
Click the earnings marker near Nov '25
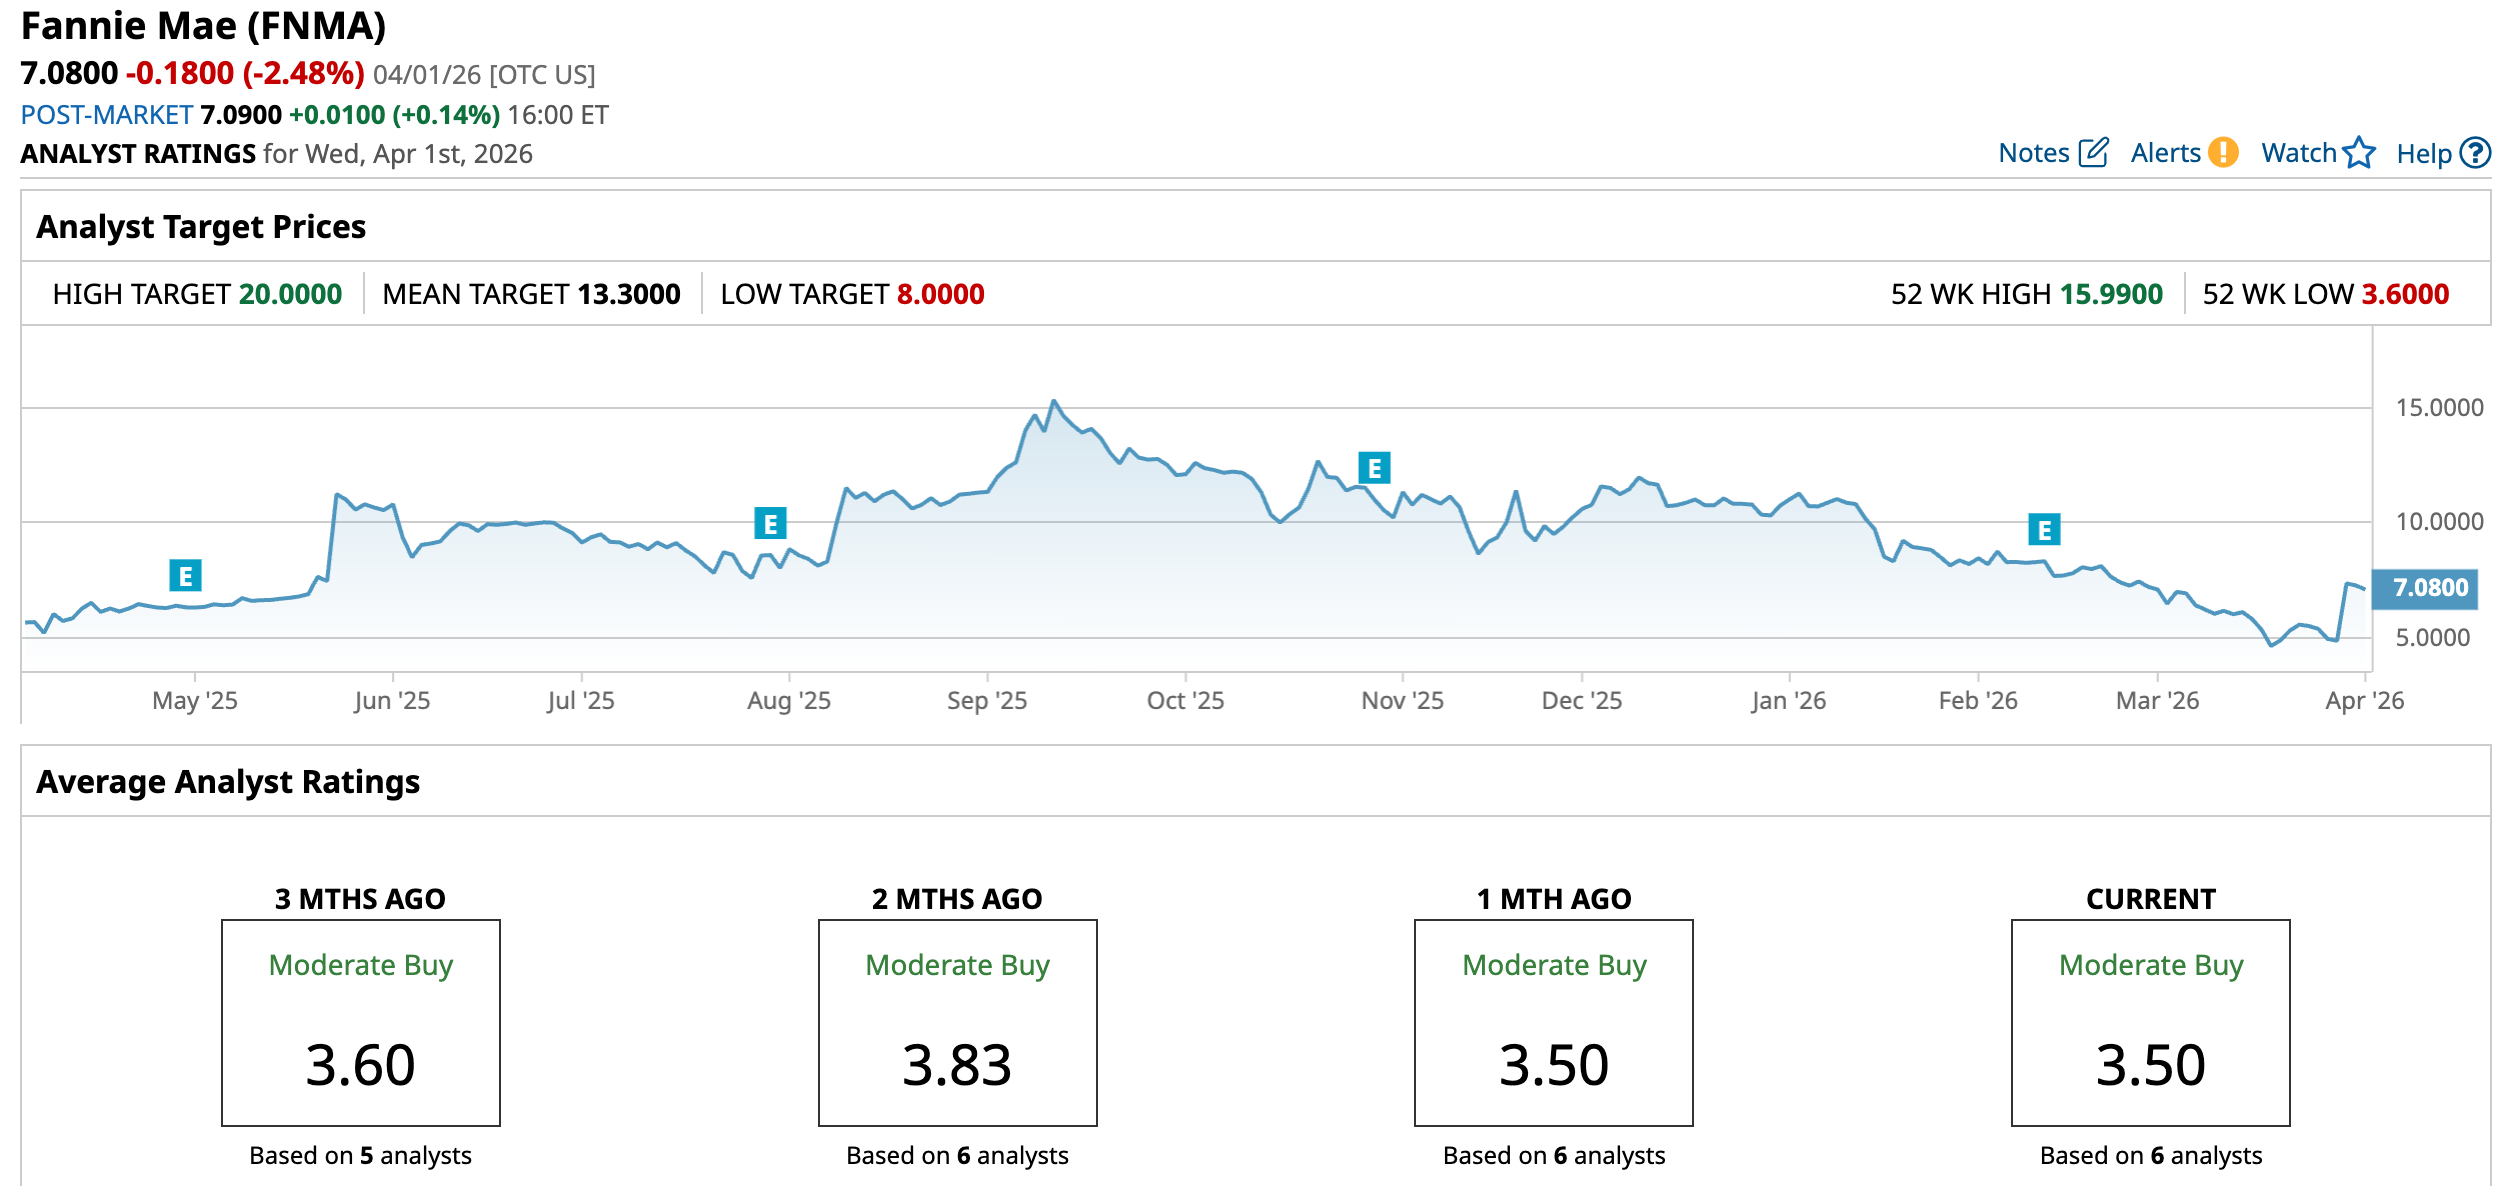tap(1374, 468)
